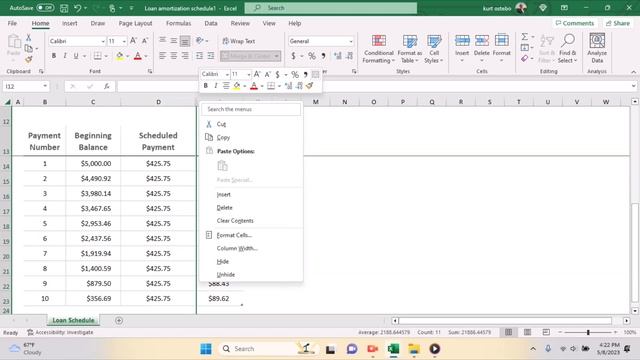This screenshot has width=640, height=360.
Task: Add a new sheet with plus button
Action: tap(119, 320)
